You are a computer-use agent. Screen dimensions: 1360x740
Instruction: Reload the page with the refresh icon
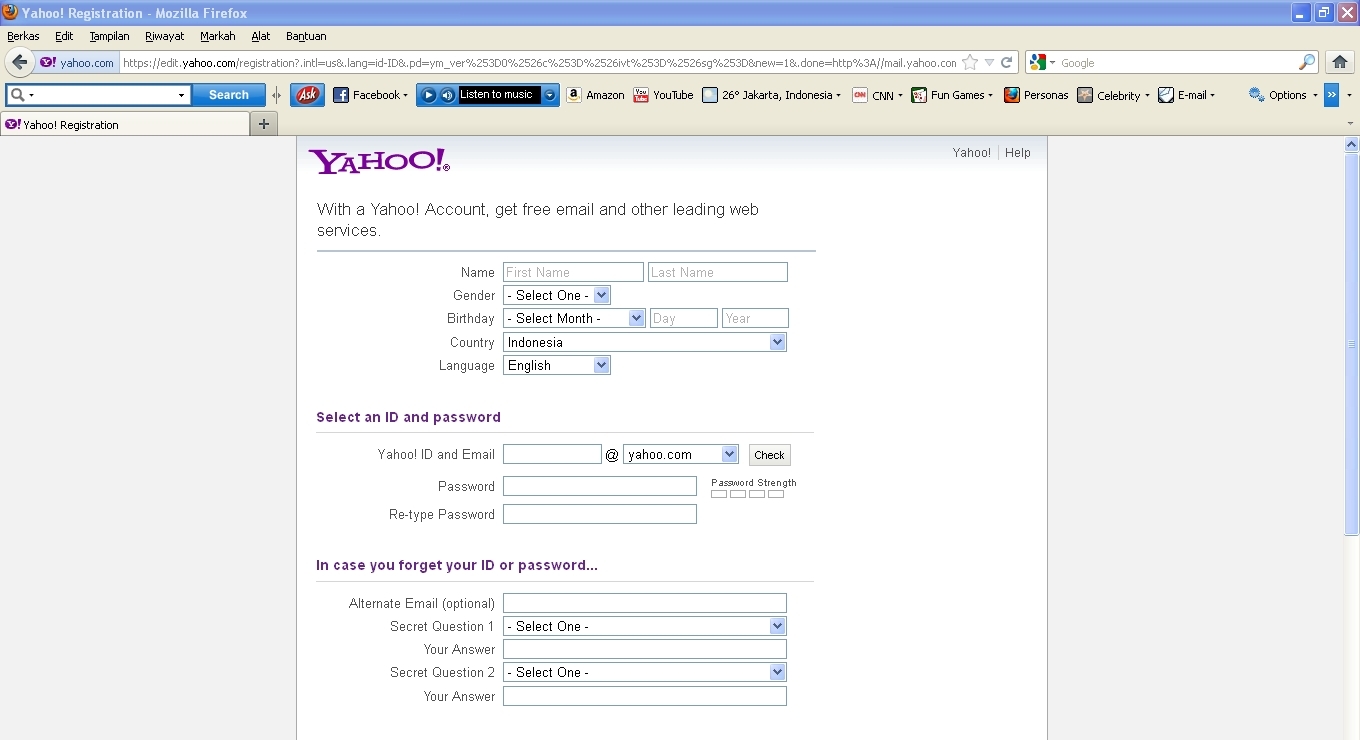pyautogui.click(x=1007, y=63)
